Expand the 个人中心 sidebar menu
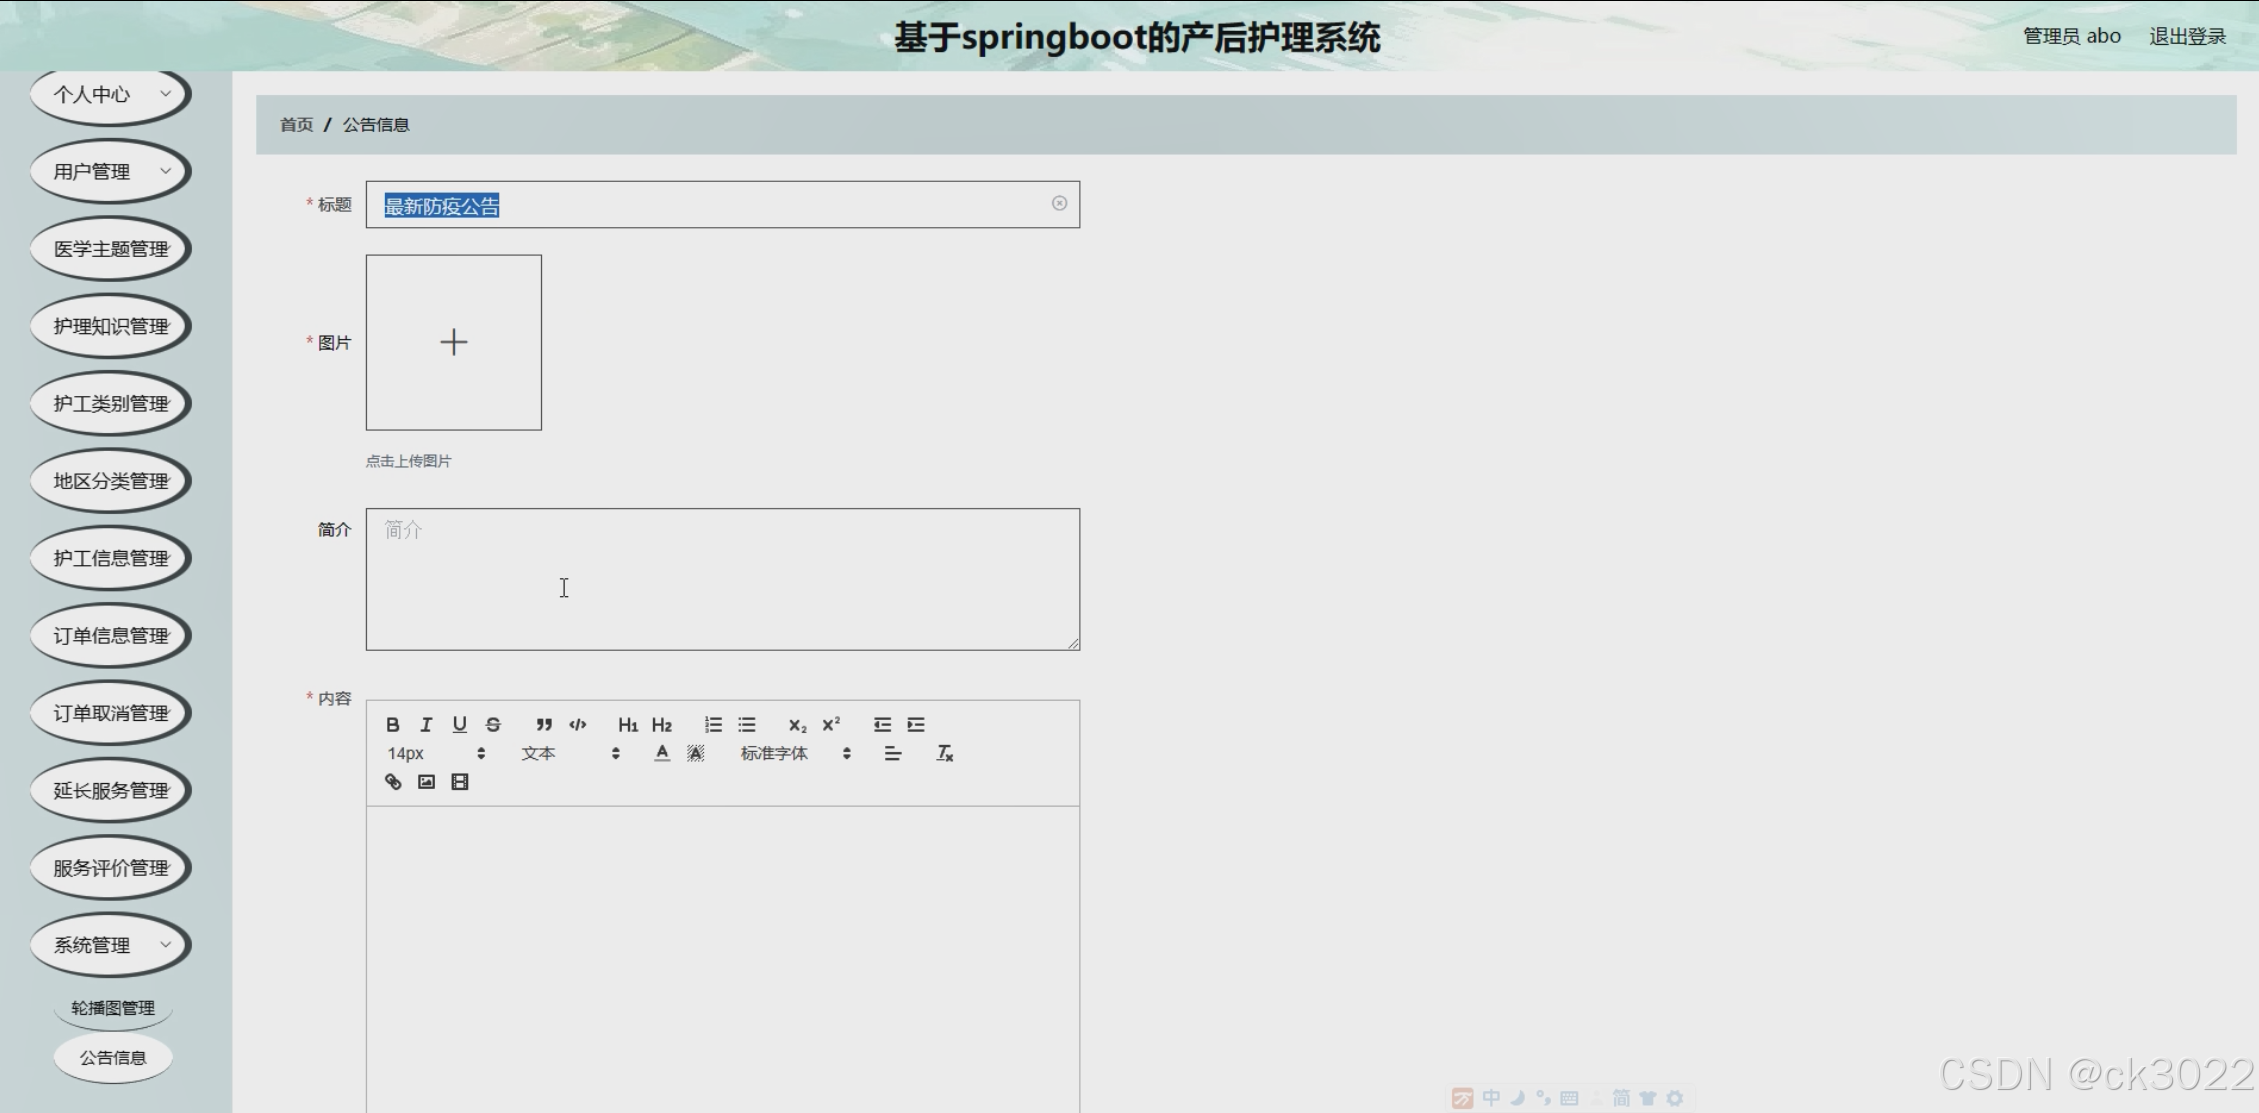The height and width of the screenshot is (1113, 2259). (110, 94)
